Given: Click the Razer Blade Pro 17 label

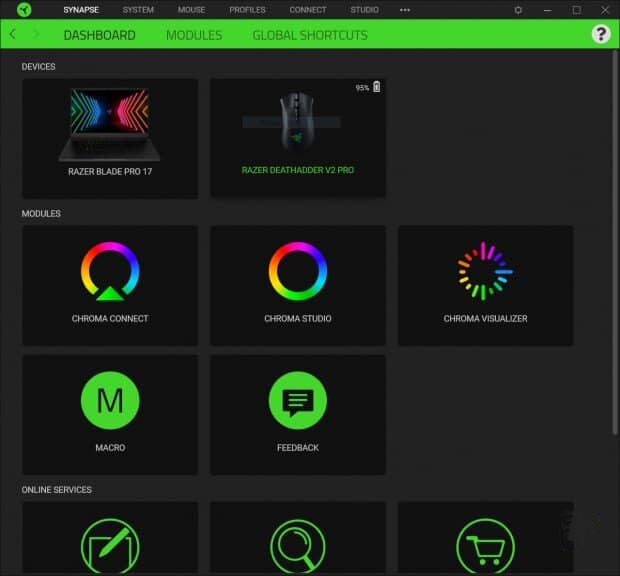Looking at the screenshot, I should click(x=110, y=172).
